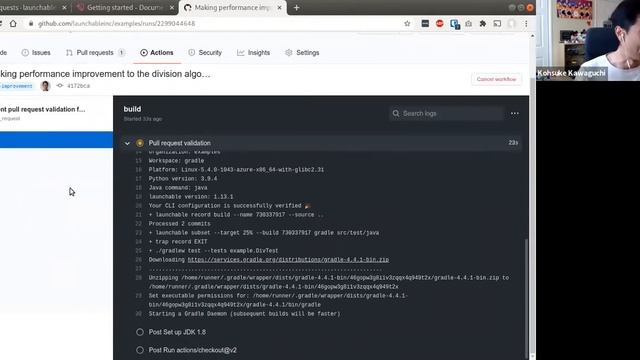Click the Post Run actions/checkout@v2 step
The width and height of the screenshot is (640, 360).
coord(193,350)
